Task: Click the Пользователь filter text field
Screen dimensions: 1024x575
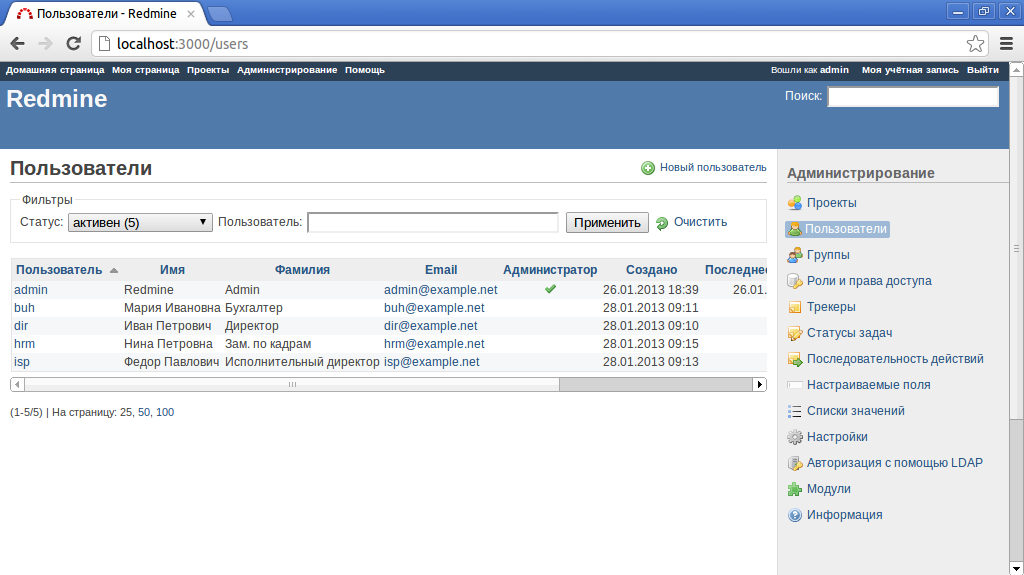Action: coord(432,222)
